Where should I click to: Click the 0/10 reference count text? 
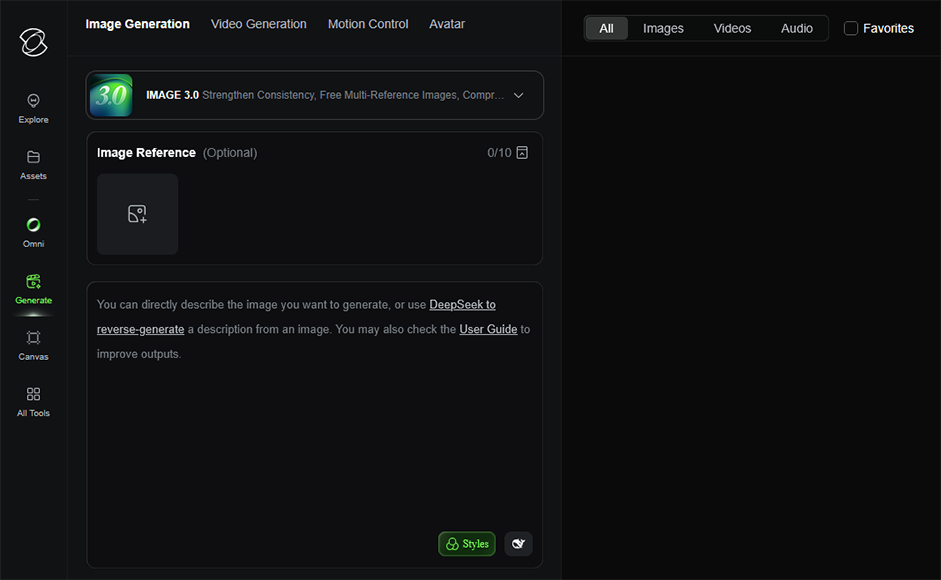499,153
